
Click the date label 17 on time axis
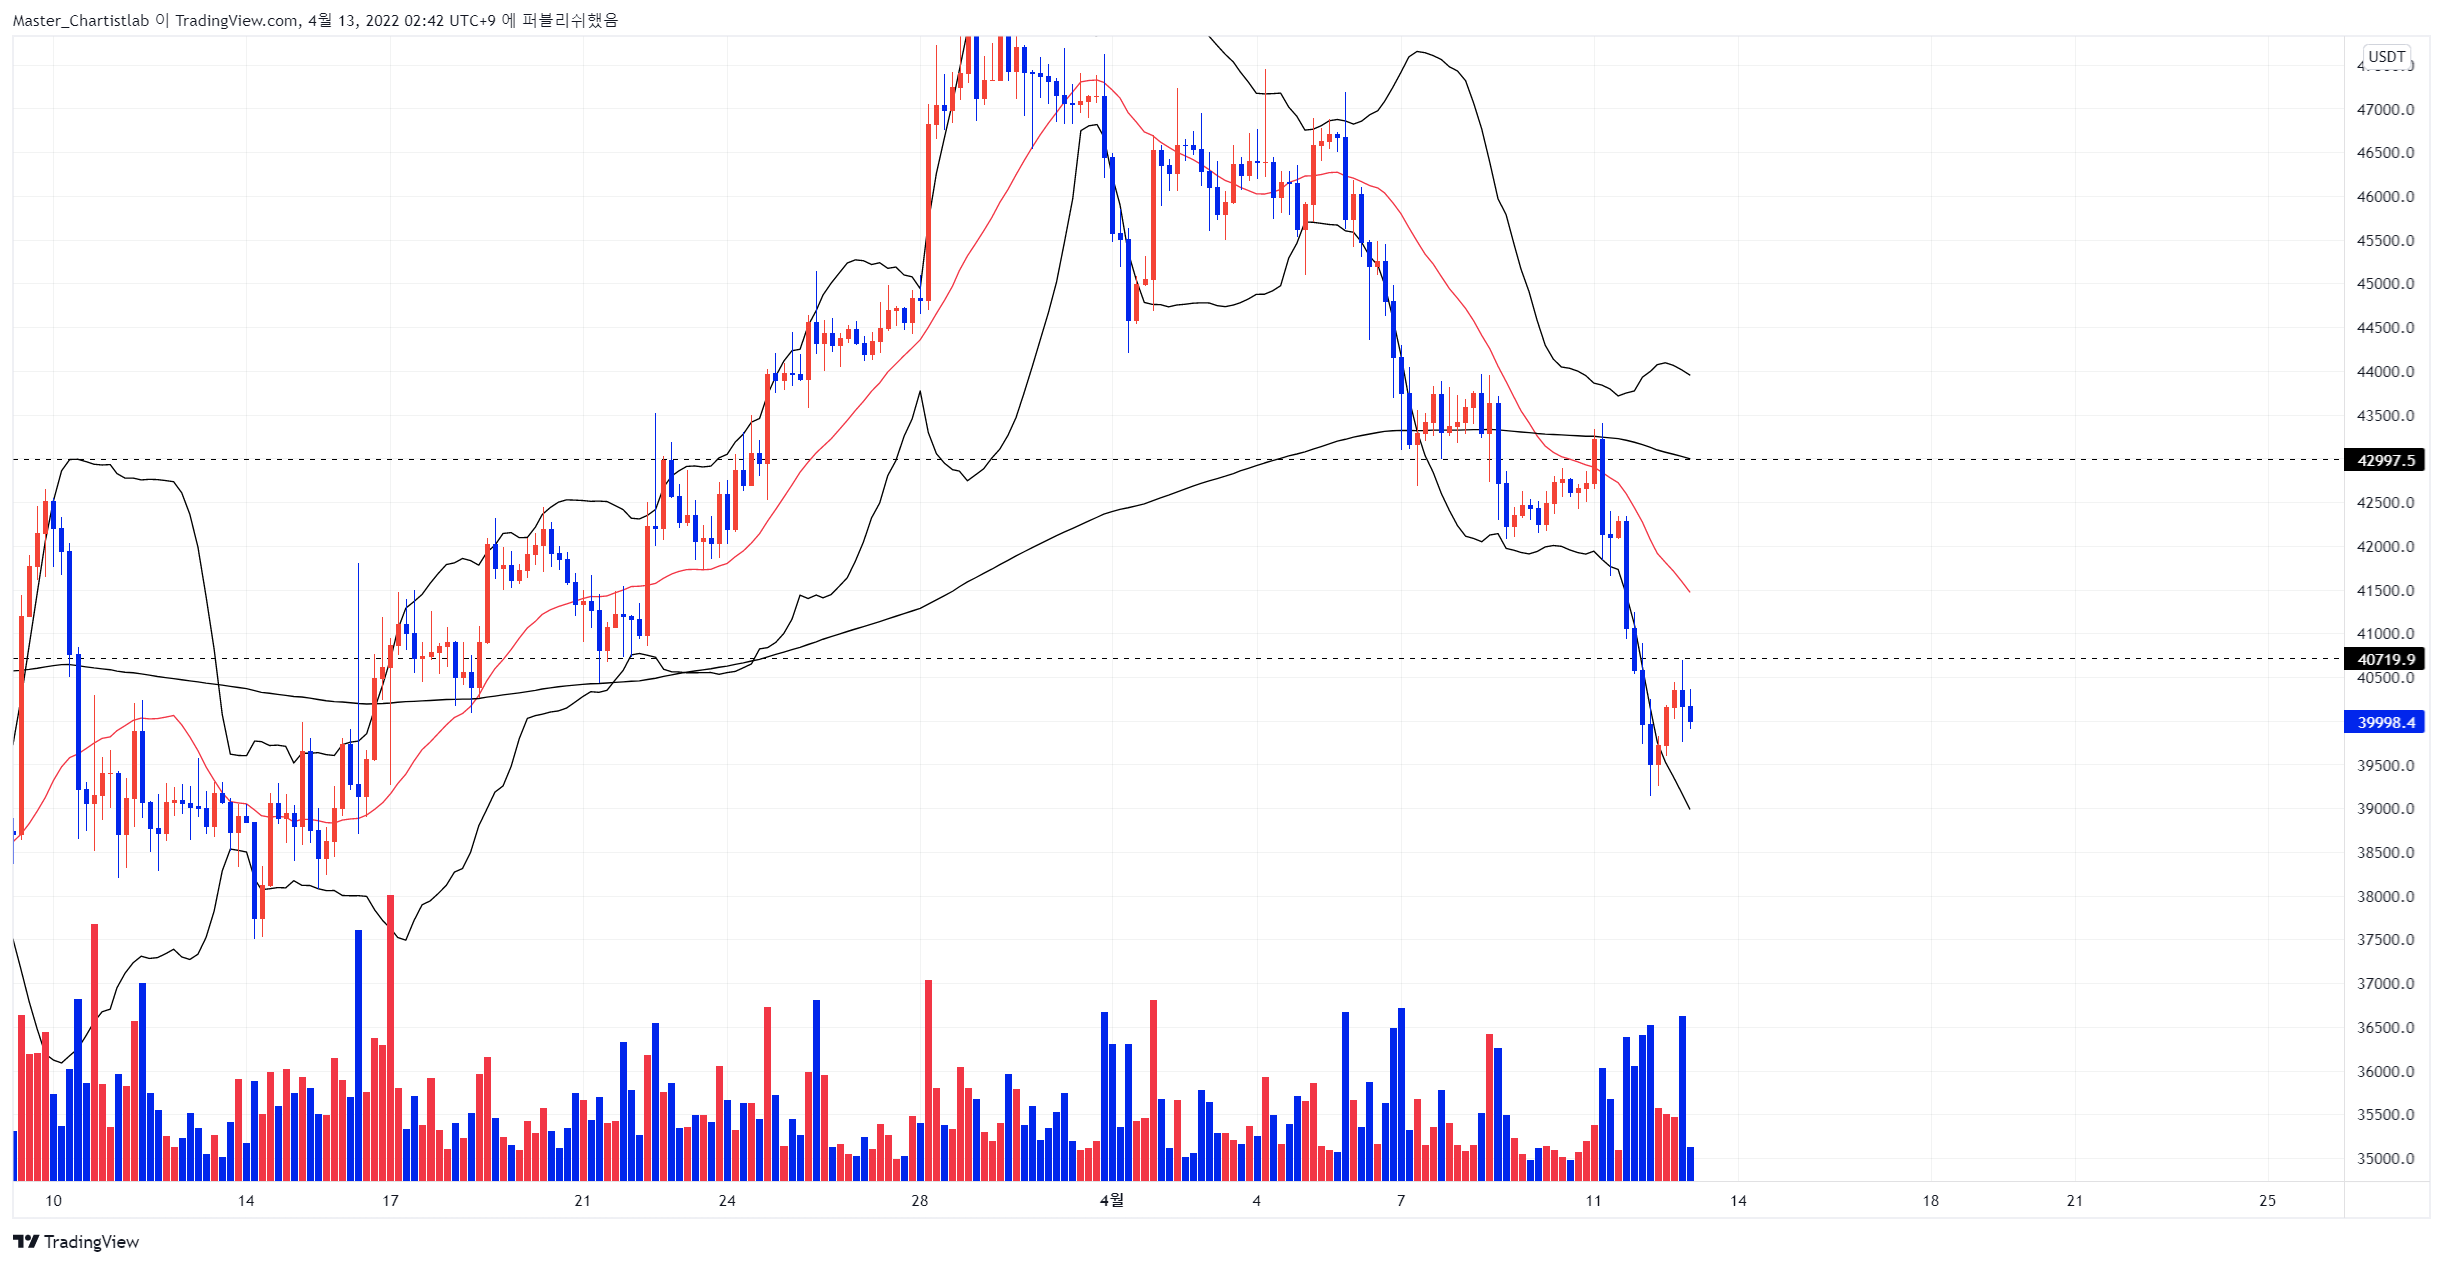390,1201
